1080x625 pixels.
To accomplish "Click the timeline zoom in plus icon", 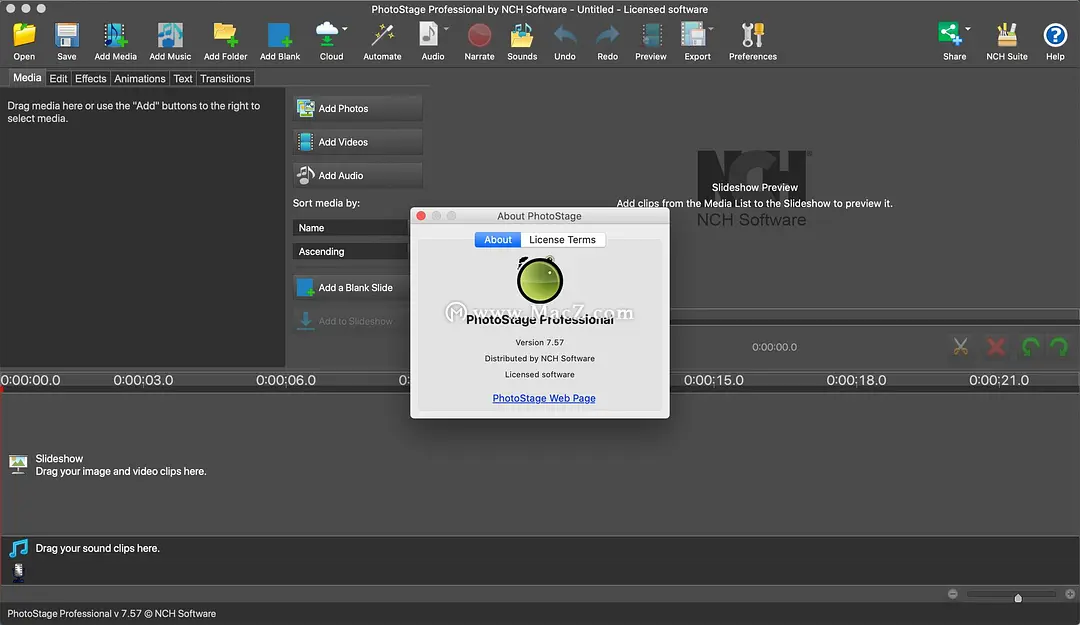I will tap(1070, 594).
